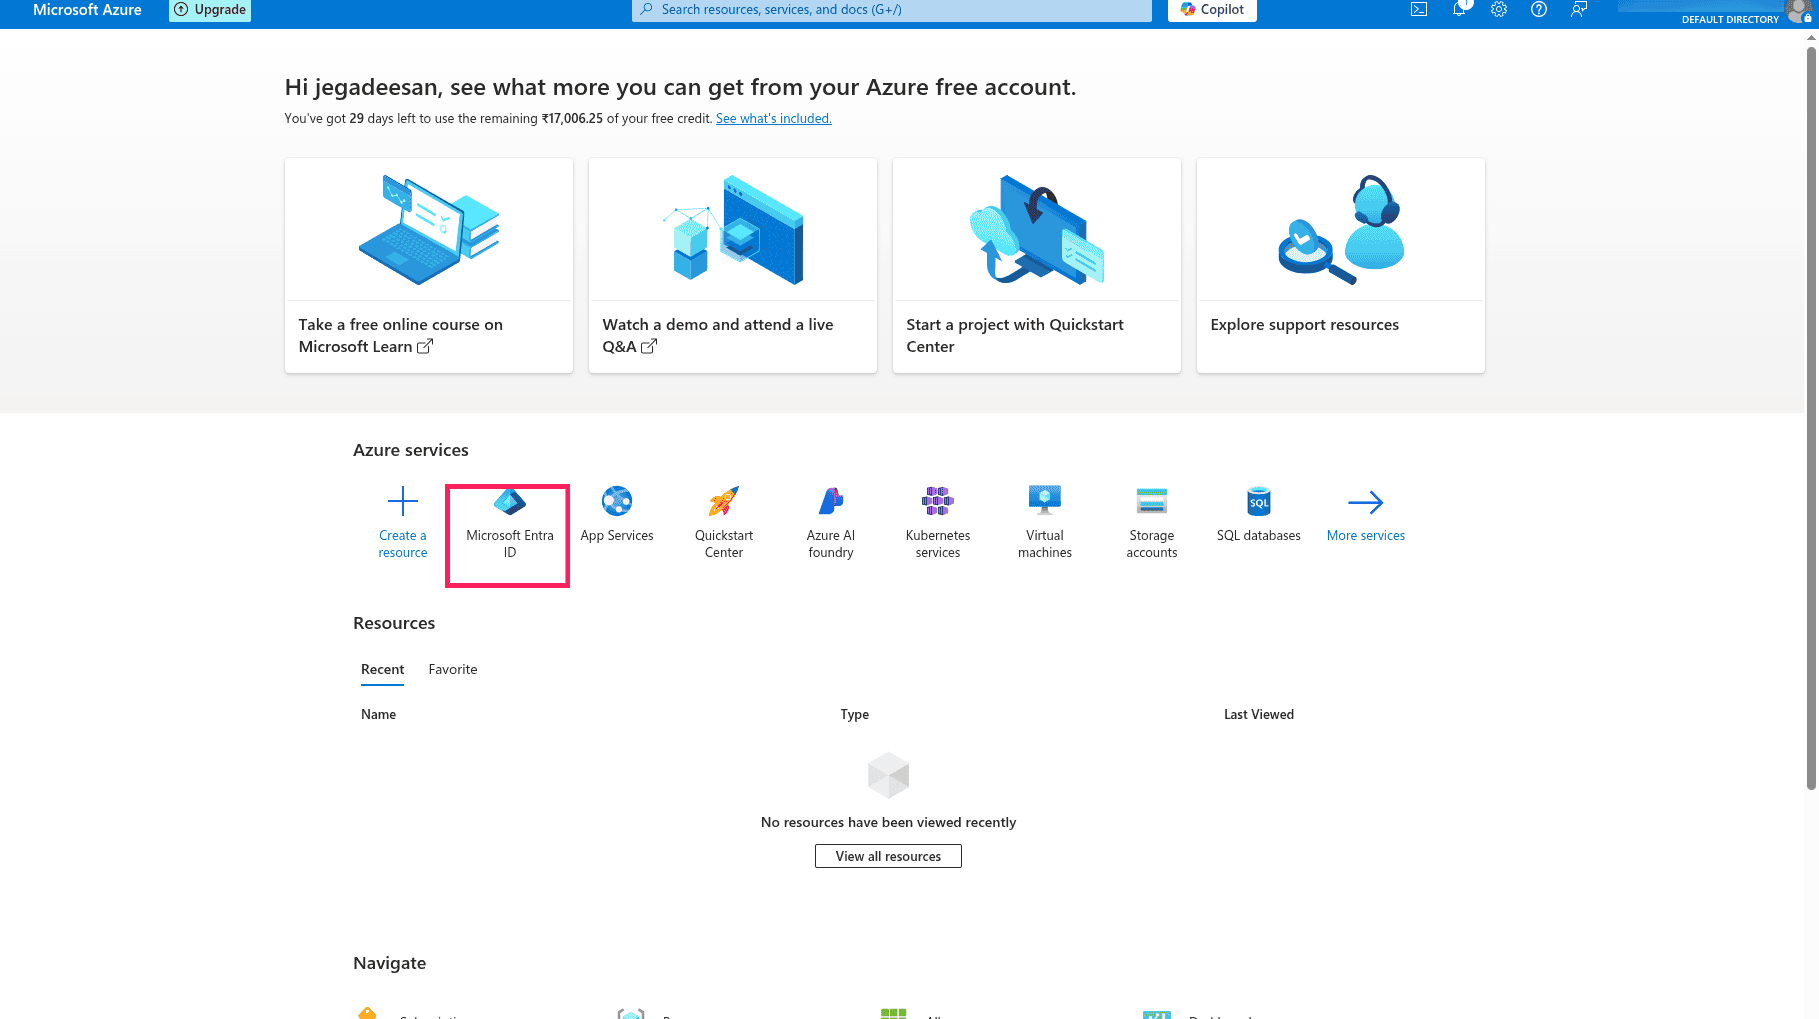1819x1019 pixels.
Task: Focus the search resources box
Action: [x=892, y=9]
